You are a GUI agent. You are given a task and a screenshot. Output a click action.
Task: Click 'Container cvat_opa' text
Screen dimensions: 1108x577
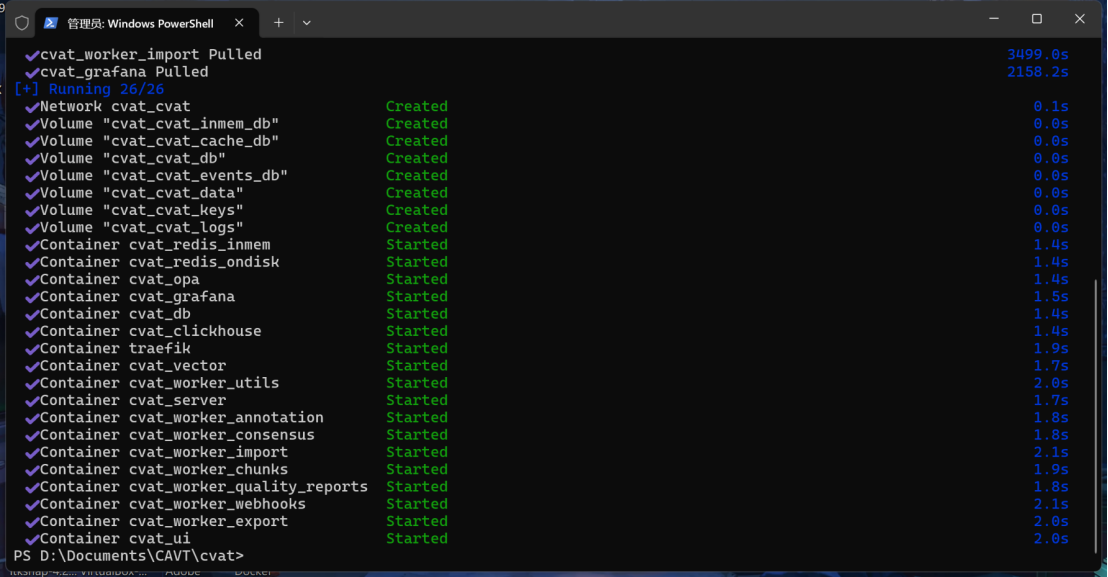click(119, 280)
